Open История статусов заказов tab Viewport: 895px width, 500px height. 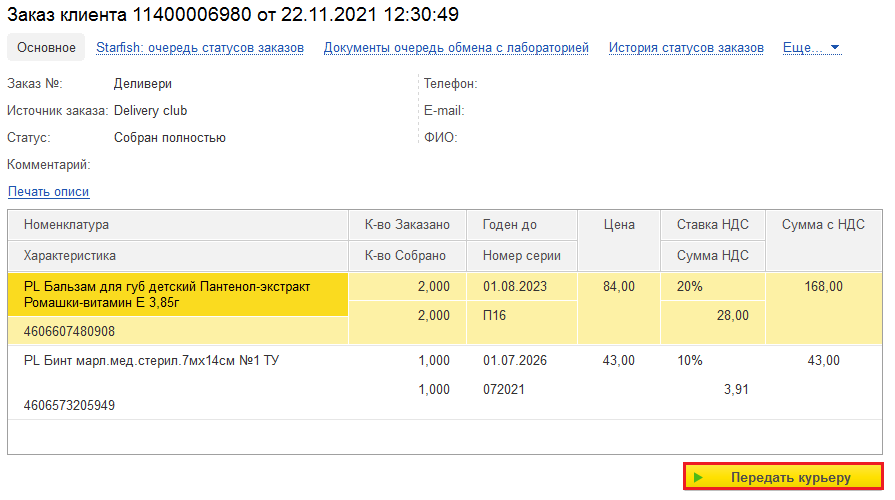(x=686, y=47)
